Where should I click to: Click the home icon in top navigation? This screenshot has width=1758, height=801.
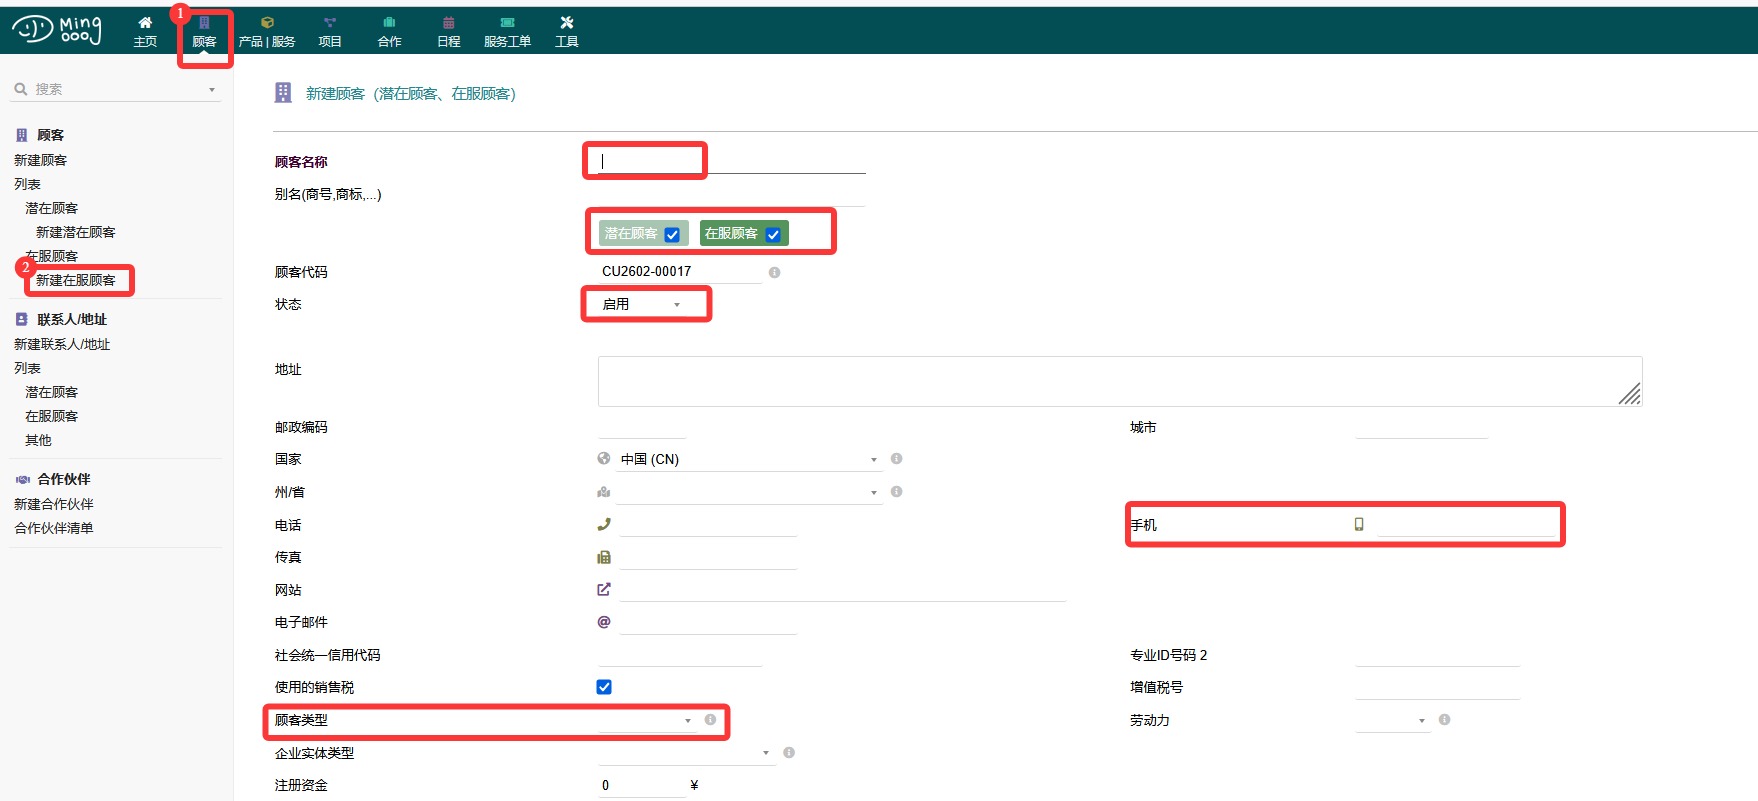pyautogui.click(x=145, y=22)
